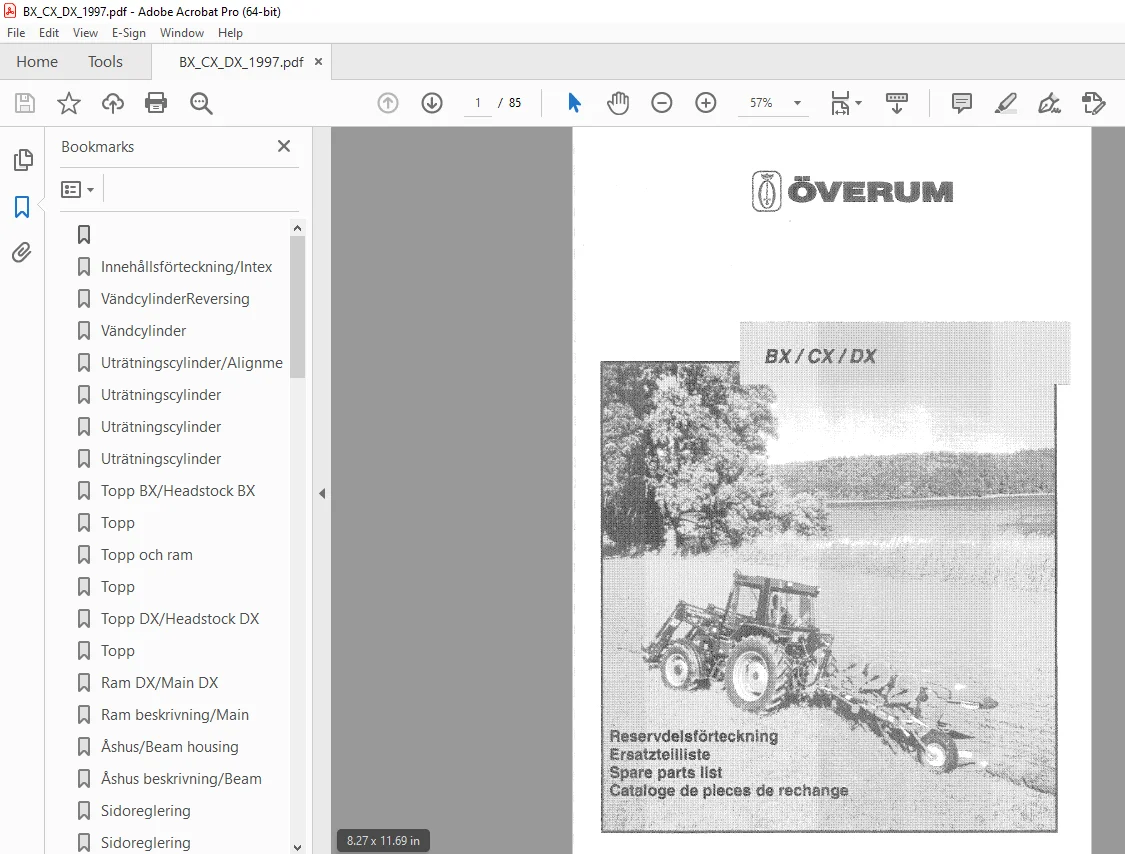Activate the Hand pan tool

point(618,103)
